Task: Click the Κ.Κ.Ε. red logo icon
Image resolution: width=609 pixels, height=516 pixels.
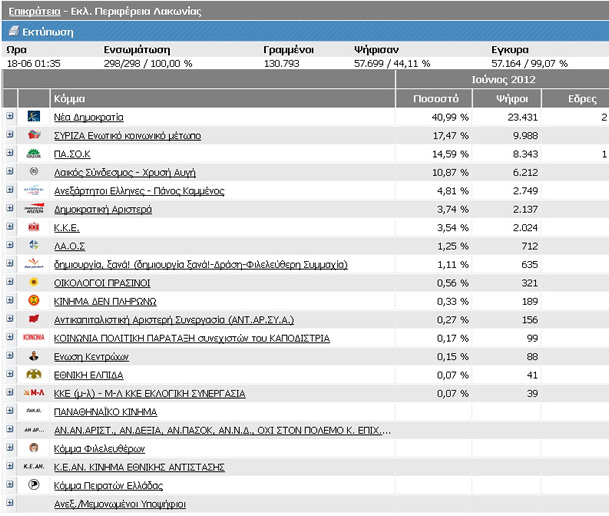Action: [x=34, y=227]
